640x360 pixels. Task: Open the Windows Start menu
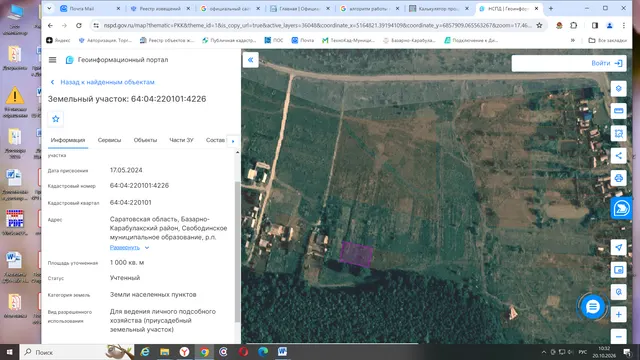point(9,352)
